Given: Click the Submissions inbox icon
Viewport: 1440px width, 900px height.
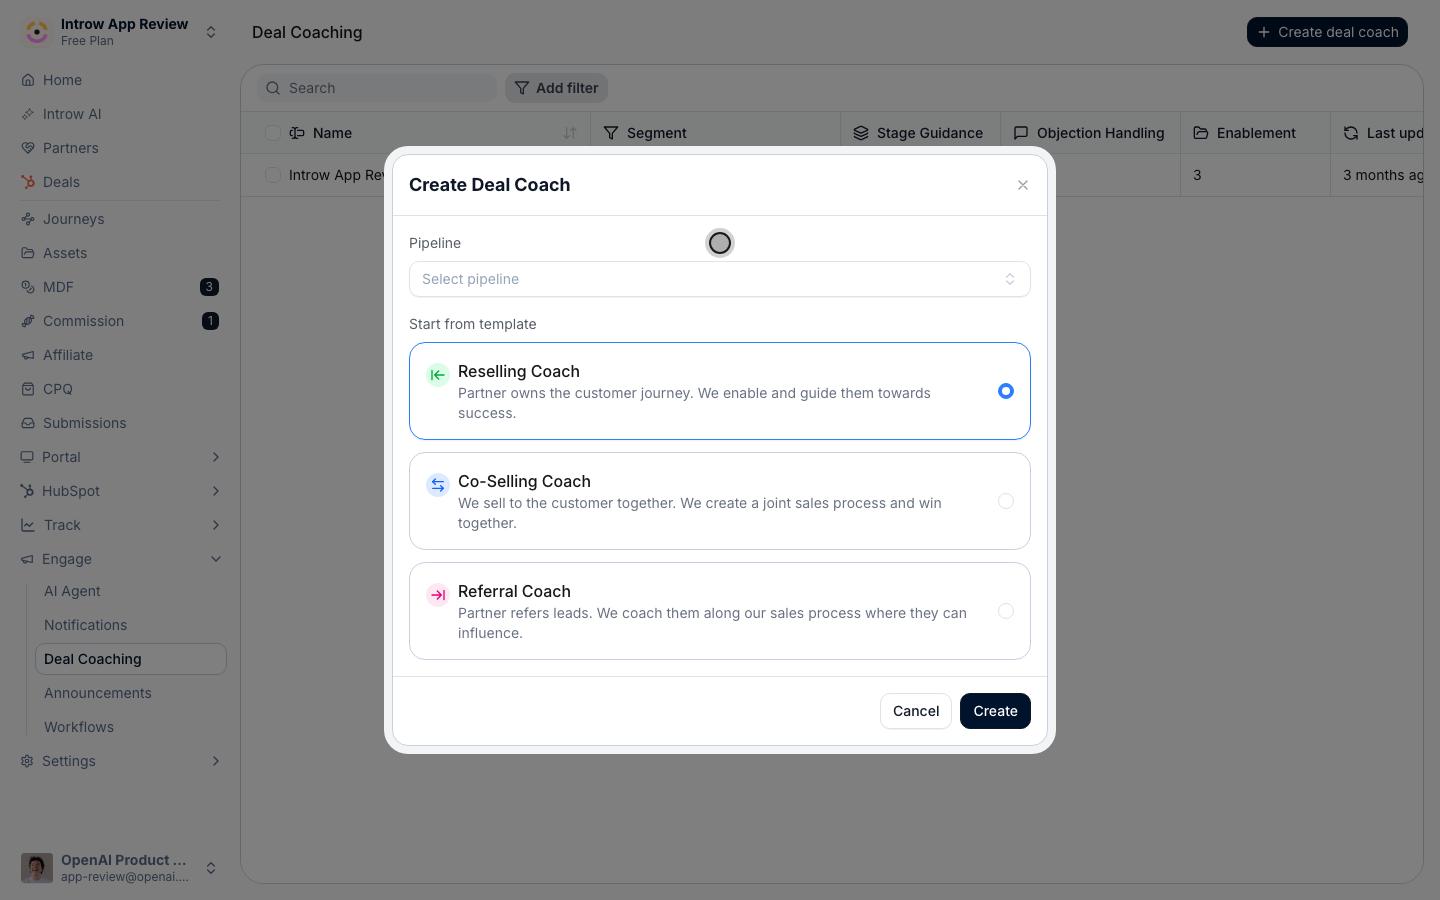Looking at the screenshot, I should [x=28, y=423].
